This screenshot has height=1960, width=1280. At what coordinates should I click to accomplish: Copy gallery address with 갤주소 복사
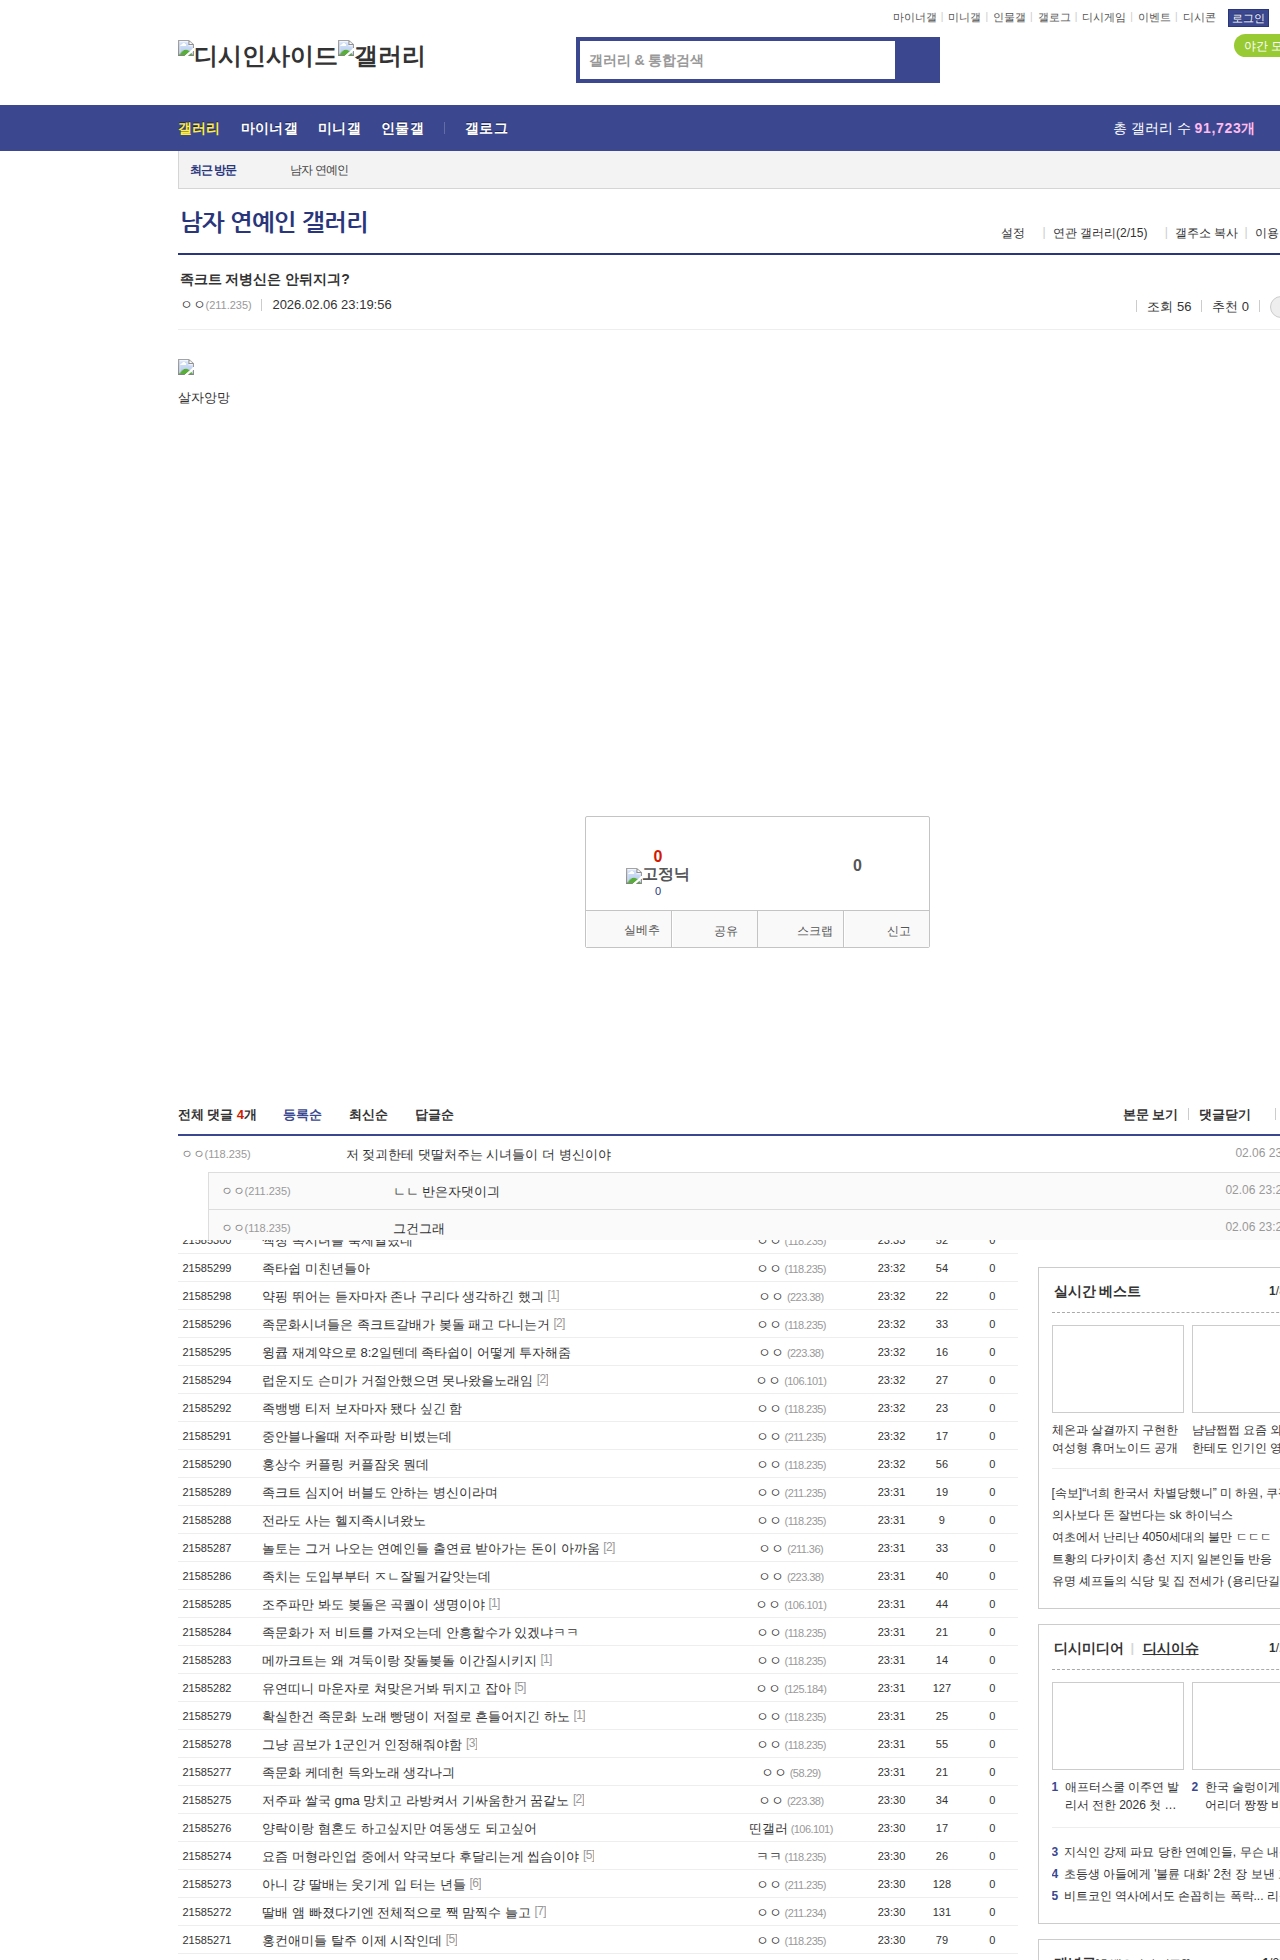(x=1206, y=233)
